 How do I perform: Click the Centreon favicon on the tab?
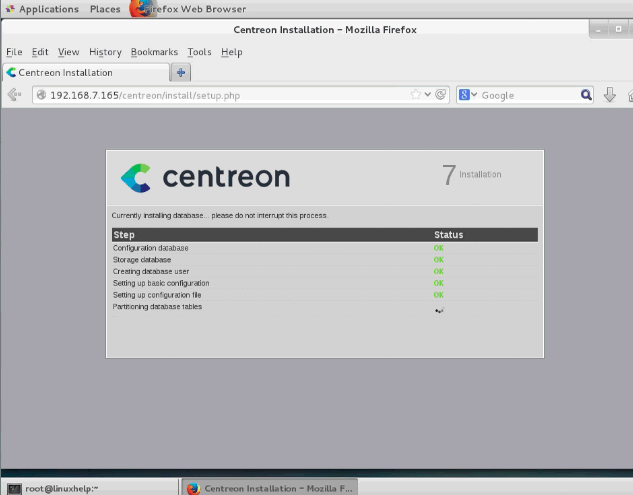(11, 73)
